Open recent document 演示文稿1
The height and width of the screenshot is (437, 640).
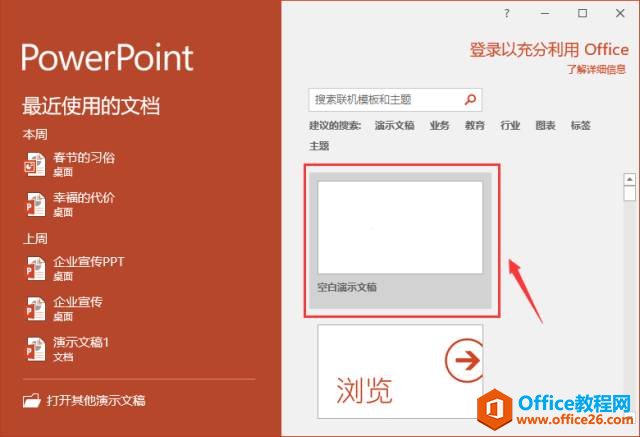[x=81, y=342]
